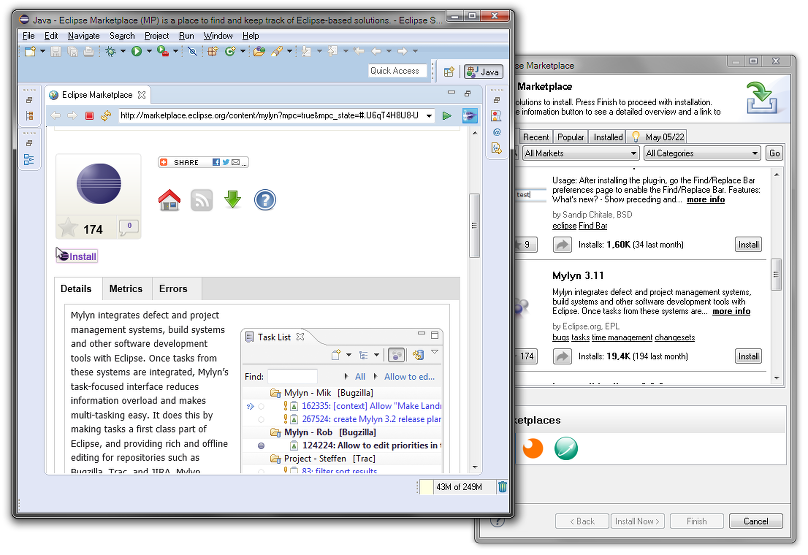The image size is (808, 555).
Task: Click the Twitter icon in the Share bar
Action: 226,162
